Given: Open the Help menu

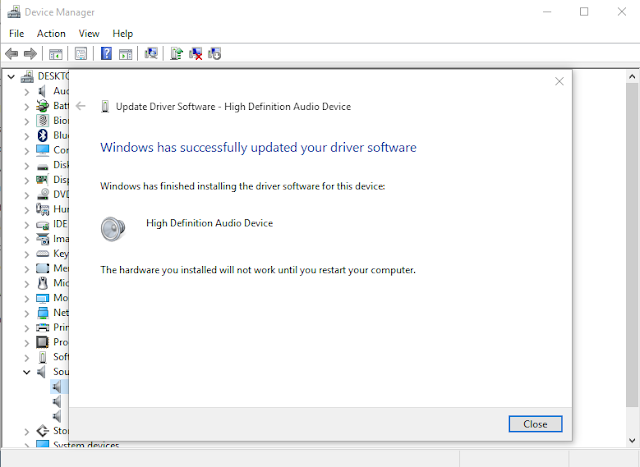Looking at the screenshot, I should (122, 33).
